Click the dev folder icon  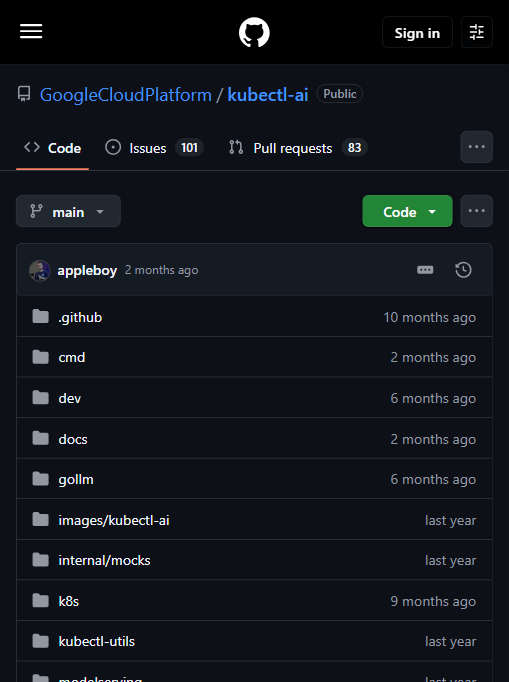pyautogui.click(x=40, y=398)
